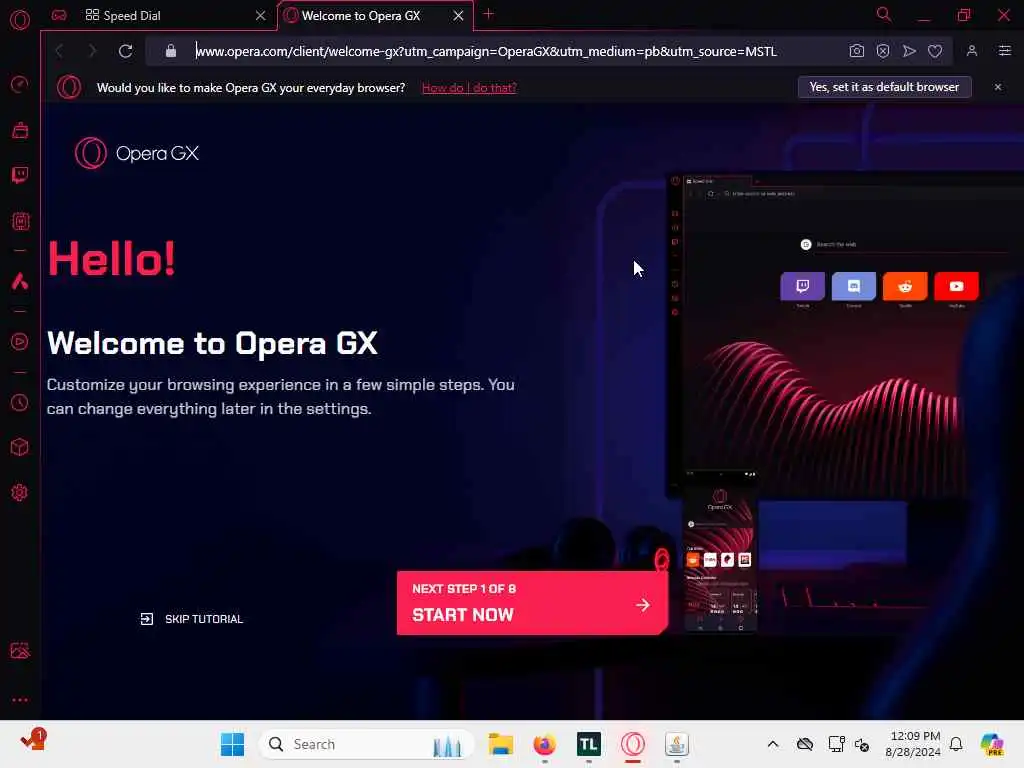1024x768 pixels.
Task: Click START NOW next step button
Action: [532, 603]
